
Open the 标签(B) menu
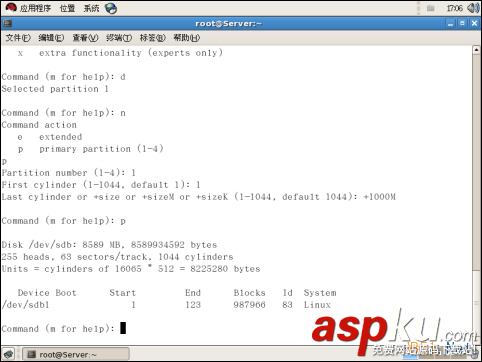tap(153, 38)
